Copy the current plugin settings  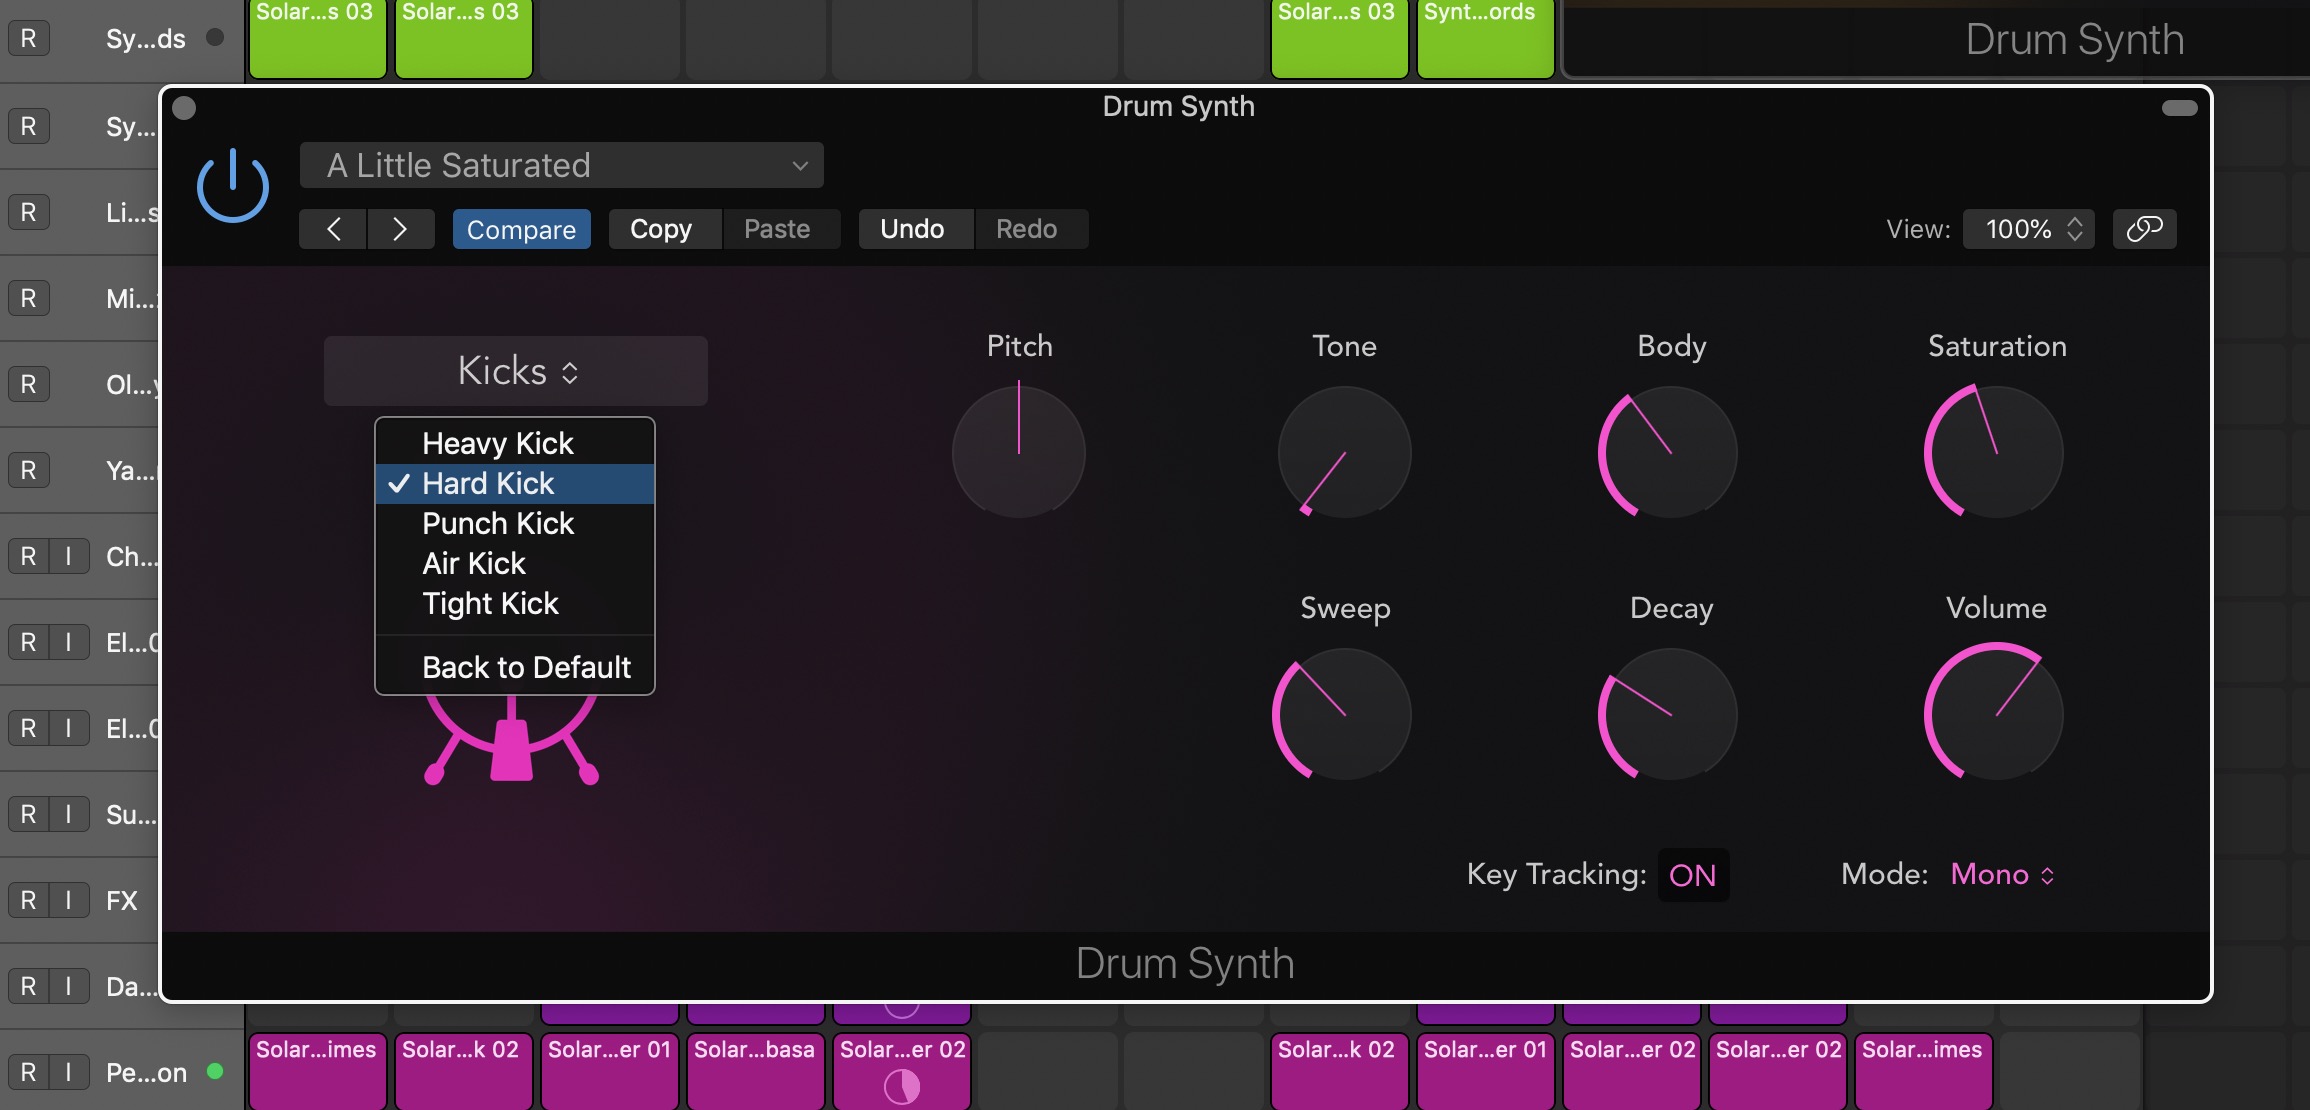[661, 228]
